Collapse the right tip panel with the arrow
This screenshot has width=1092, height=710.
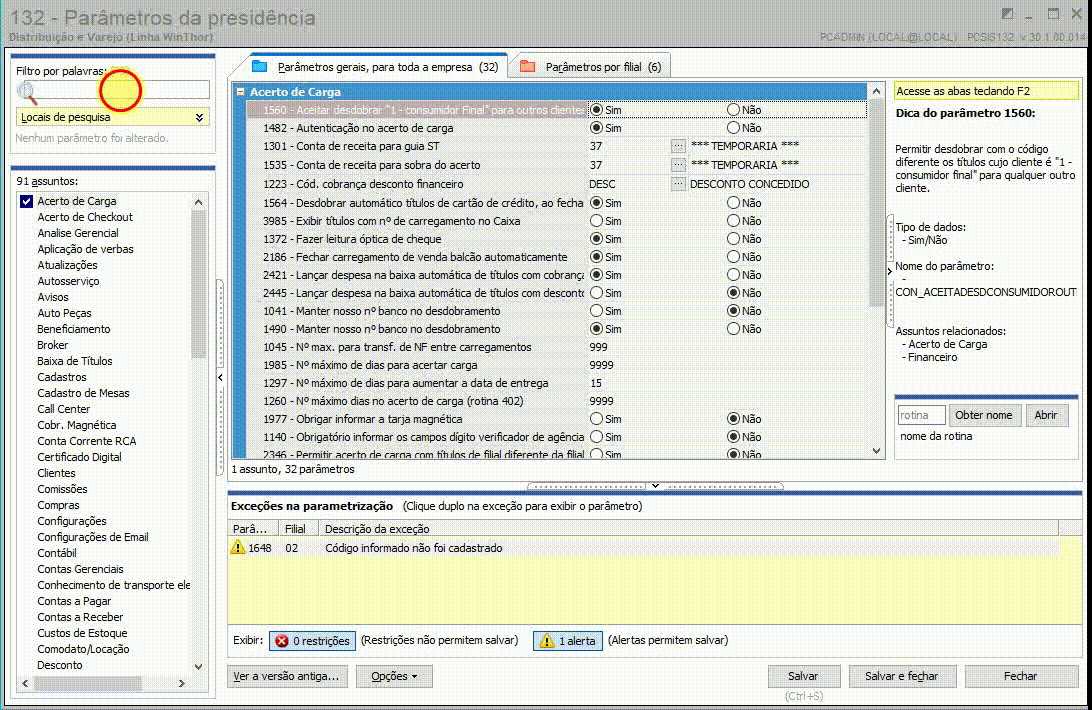(889, 271)
